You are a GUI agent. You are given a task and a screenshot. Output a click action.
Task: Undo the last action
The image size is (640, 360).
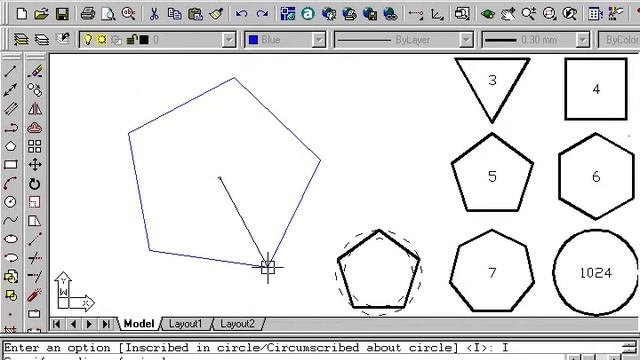pos(241,14)
